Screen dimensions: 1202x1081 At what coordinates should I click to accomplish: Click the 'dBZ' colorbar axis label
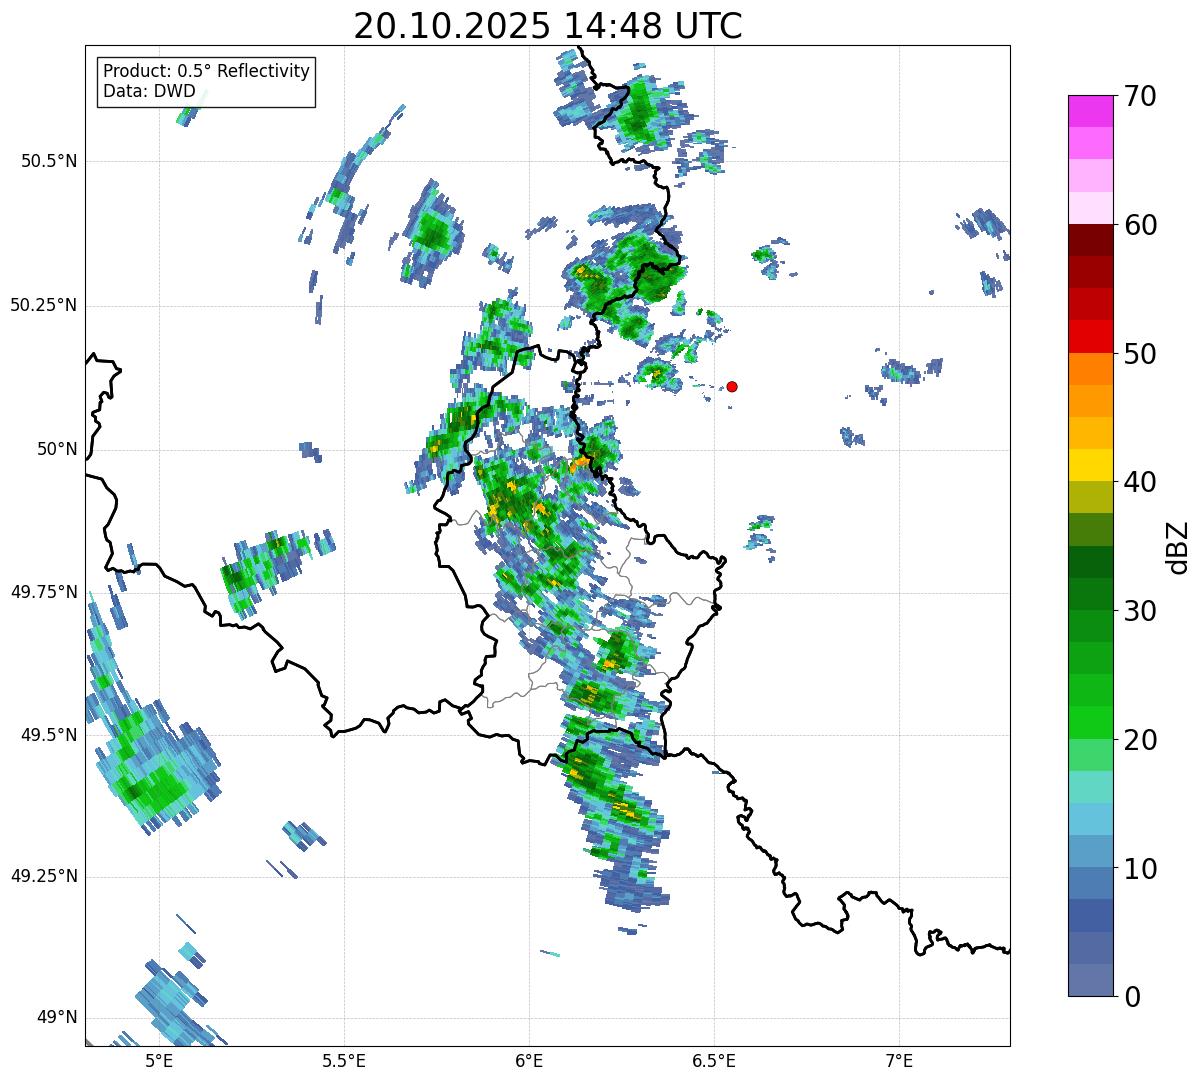[x=1177, y=546]
